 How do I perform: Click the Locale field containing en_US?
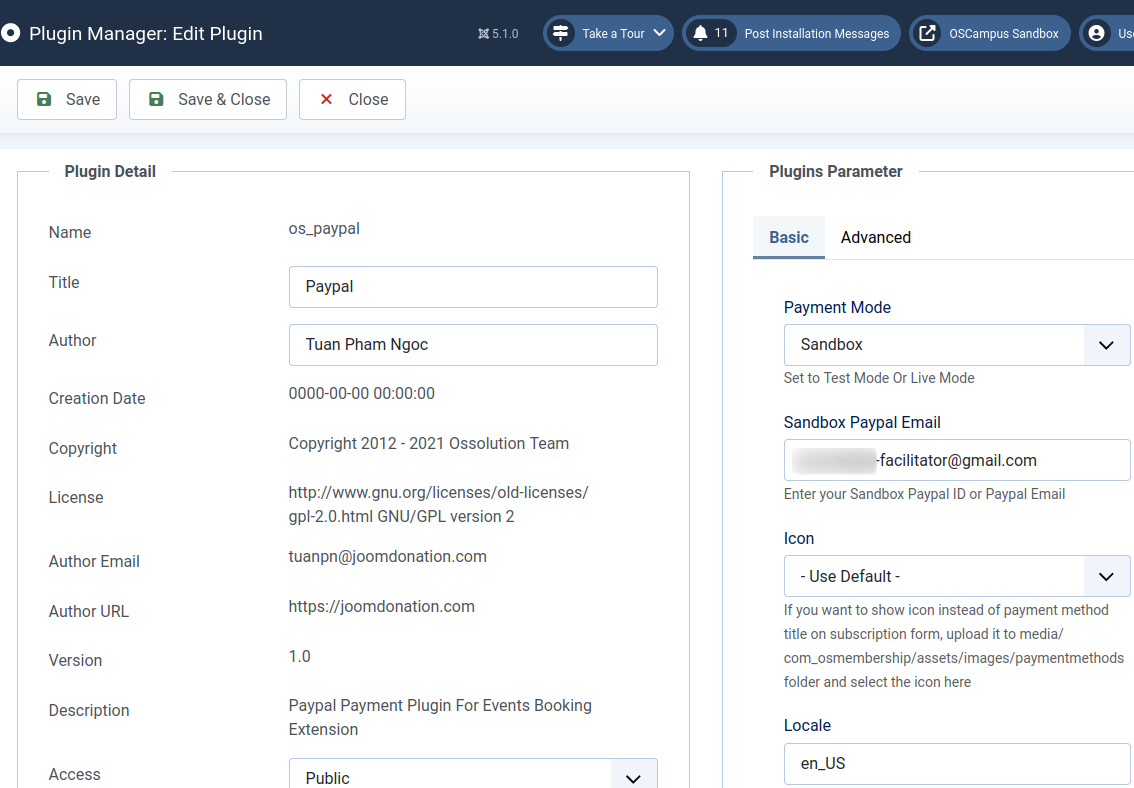[x=956, y=763]
